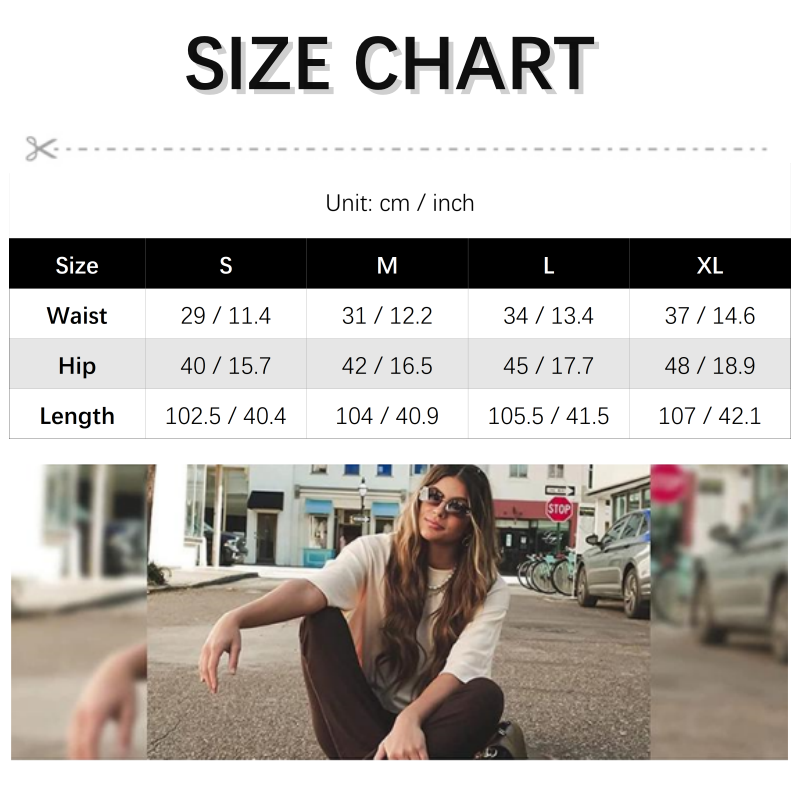Click the Size column header

(x=77, y=265)
